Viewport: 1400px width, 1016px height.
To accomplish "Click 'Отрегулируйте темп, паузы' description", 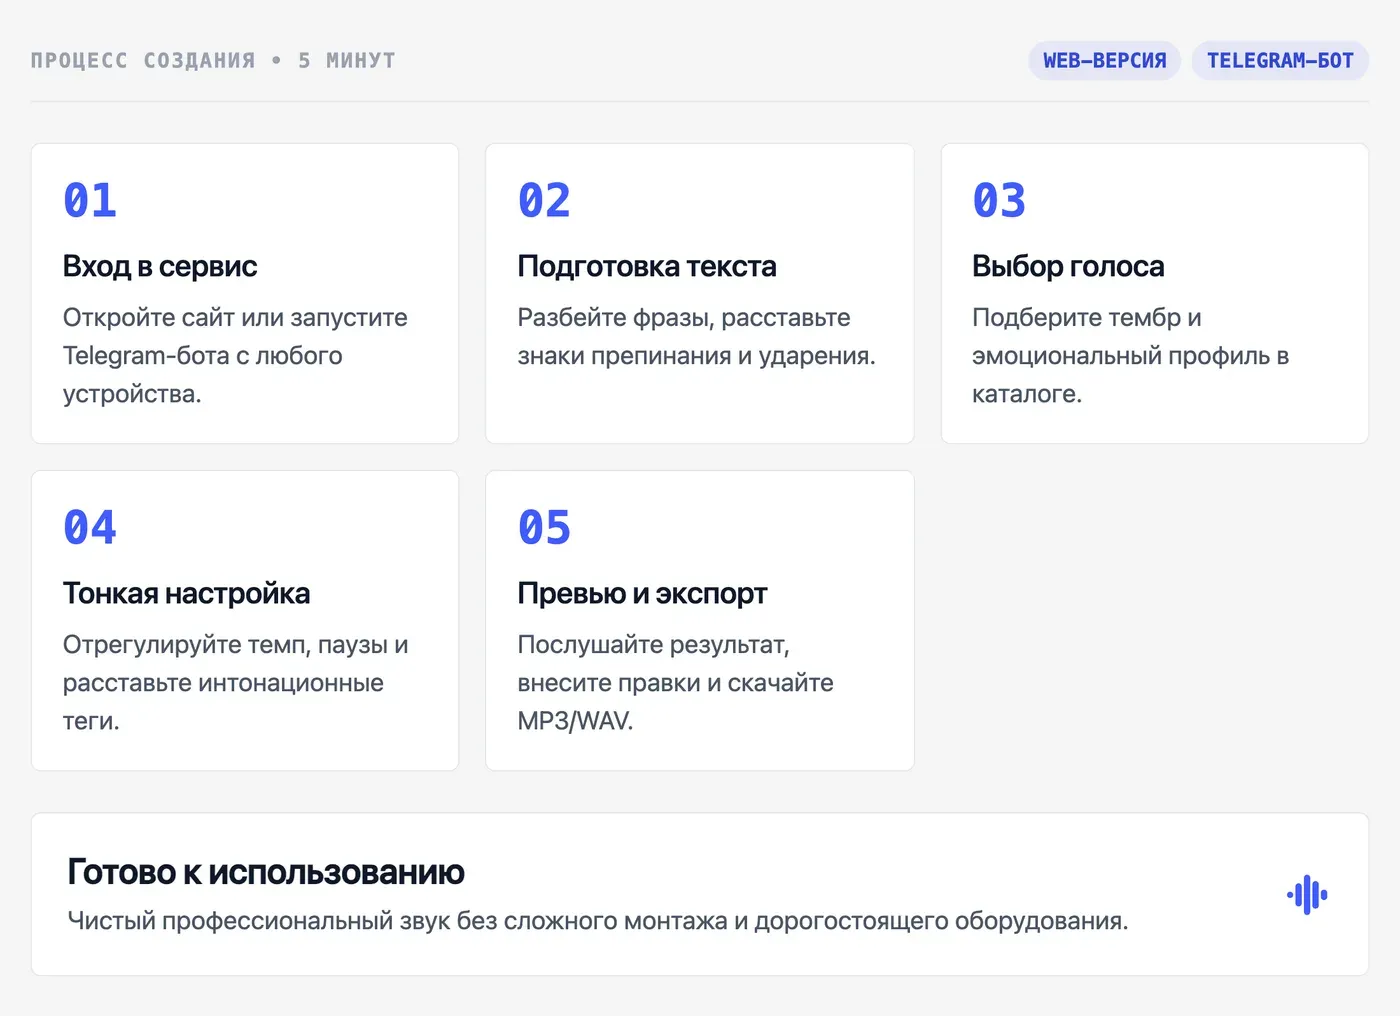I will [x=235, y=682].
